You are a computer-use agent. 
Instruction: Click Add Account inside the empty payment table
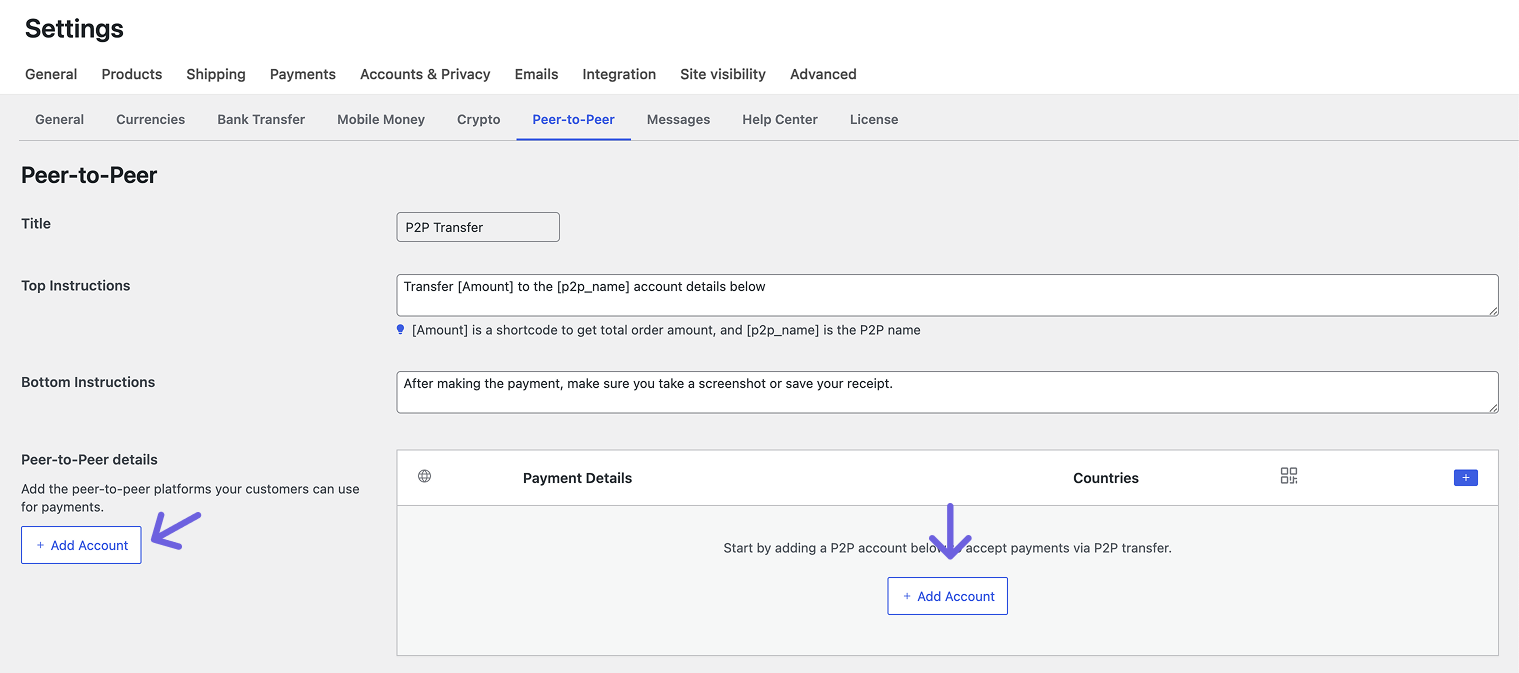point(947,596)
